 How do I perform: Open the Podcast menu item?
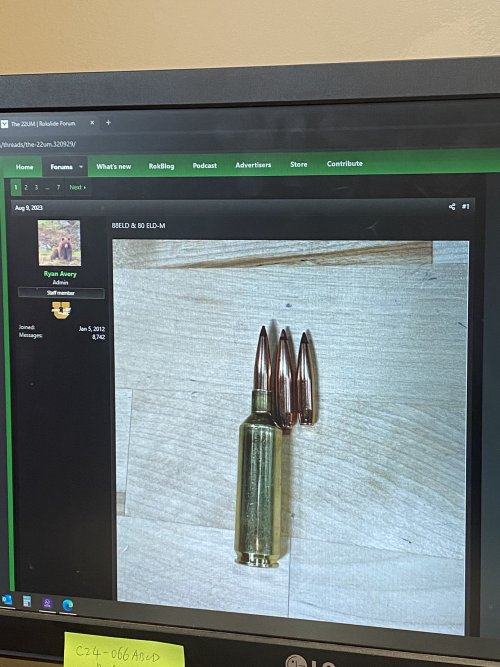(x=205, y=165)
